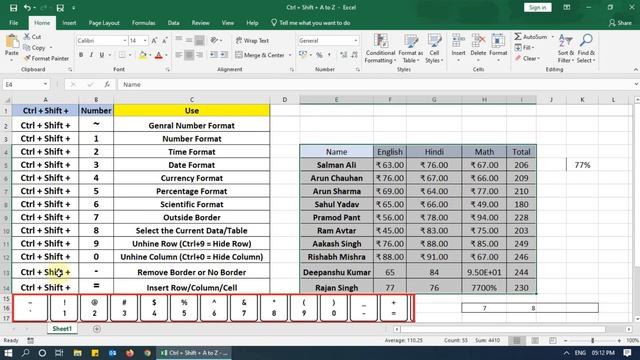Open Conditional Formatting
The height and width of the screenshot is (360, 640).
point(380,49)
